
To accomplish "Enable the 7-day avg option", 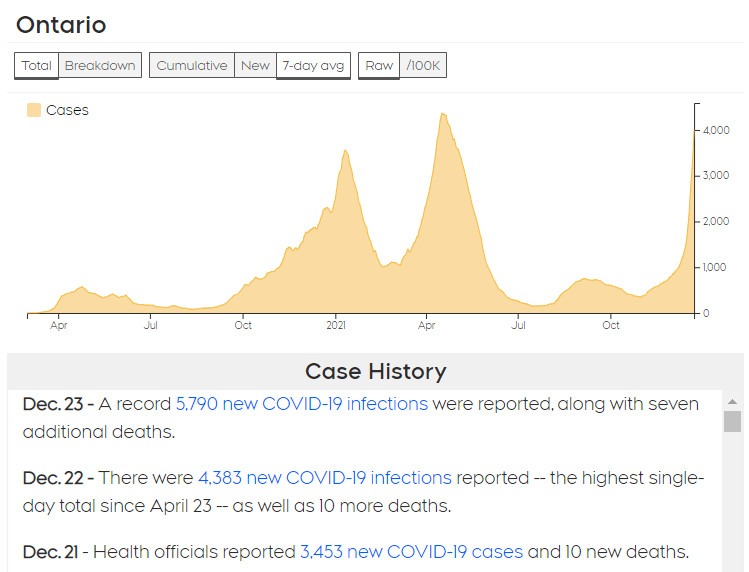I will coord(313,66).
